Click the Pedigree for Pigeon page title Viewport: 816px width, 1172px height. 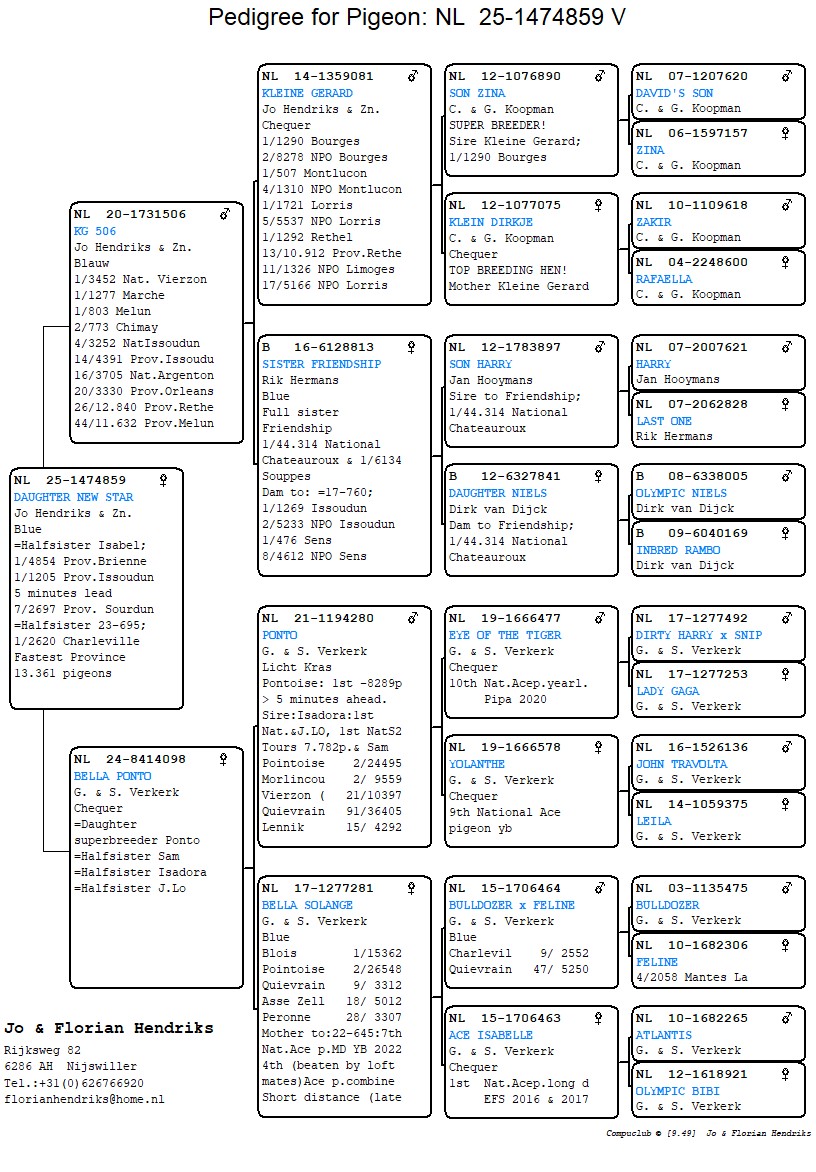pyautogui.click(x=417, y=18)
